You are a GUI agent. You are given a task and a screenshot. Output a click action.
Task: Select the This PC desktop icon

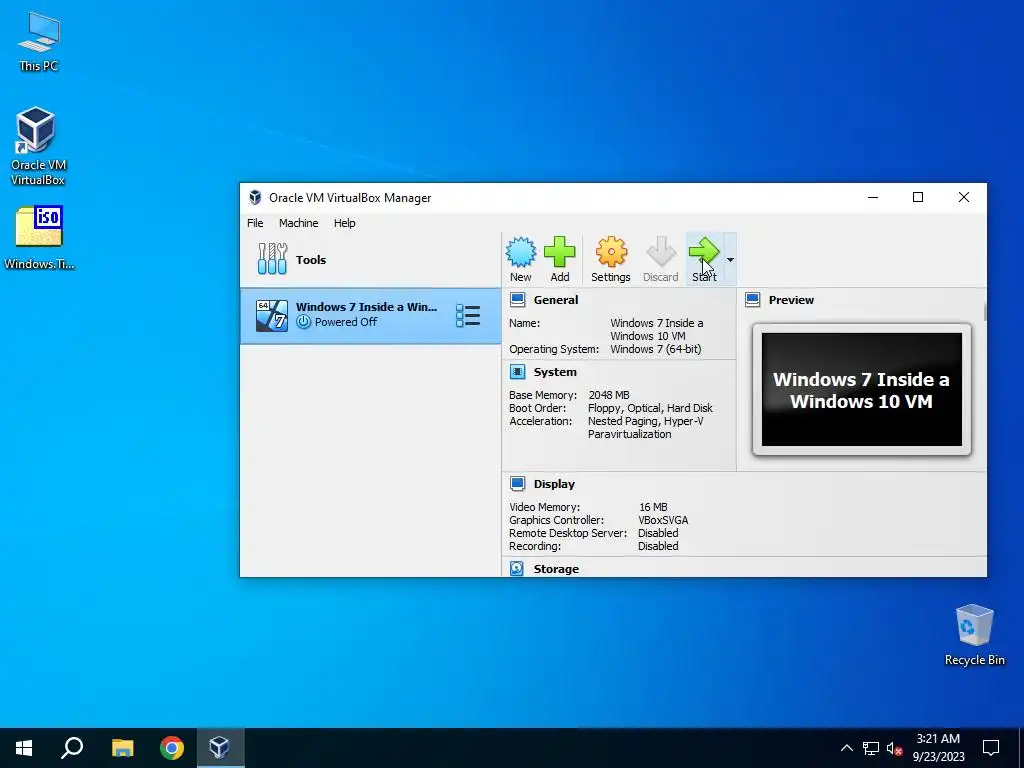[39, 41]
